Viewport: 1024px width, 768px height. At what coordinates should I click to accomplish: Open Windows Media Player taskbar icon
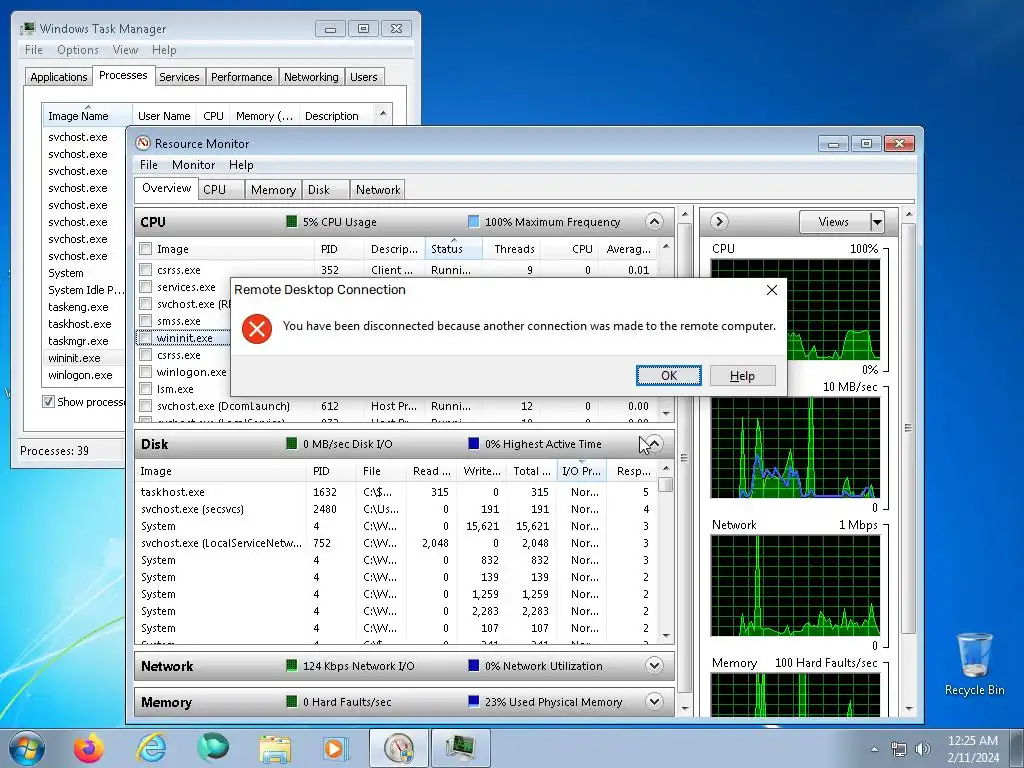pyautogui.click(x=336, y=748)
